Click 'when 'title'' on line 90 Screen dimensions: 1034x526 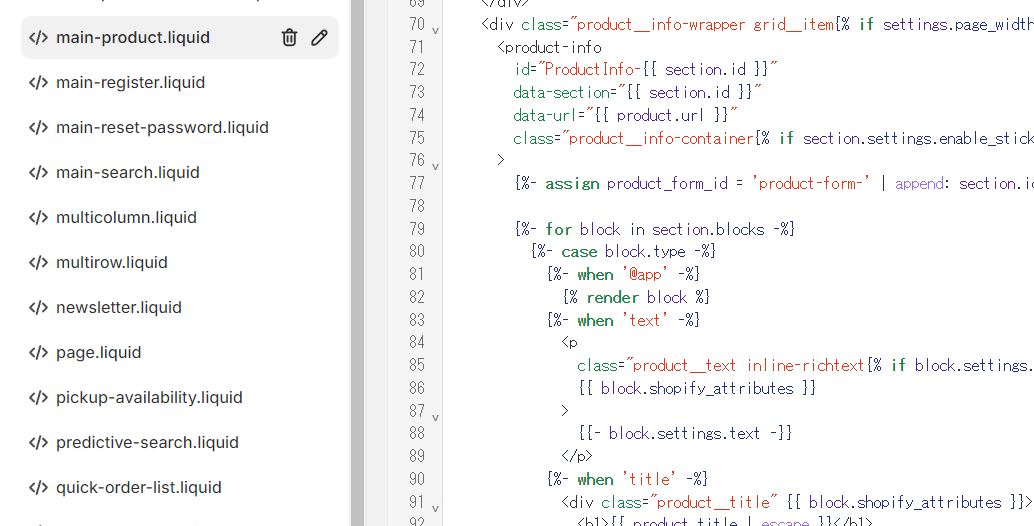click(x=626, y=479)
